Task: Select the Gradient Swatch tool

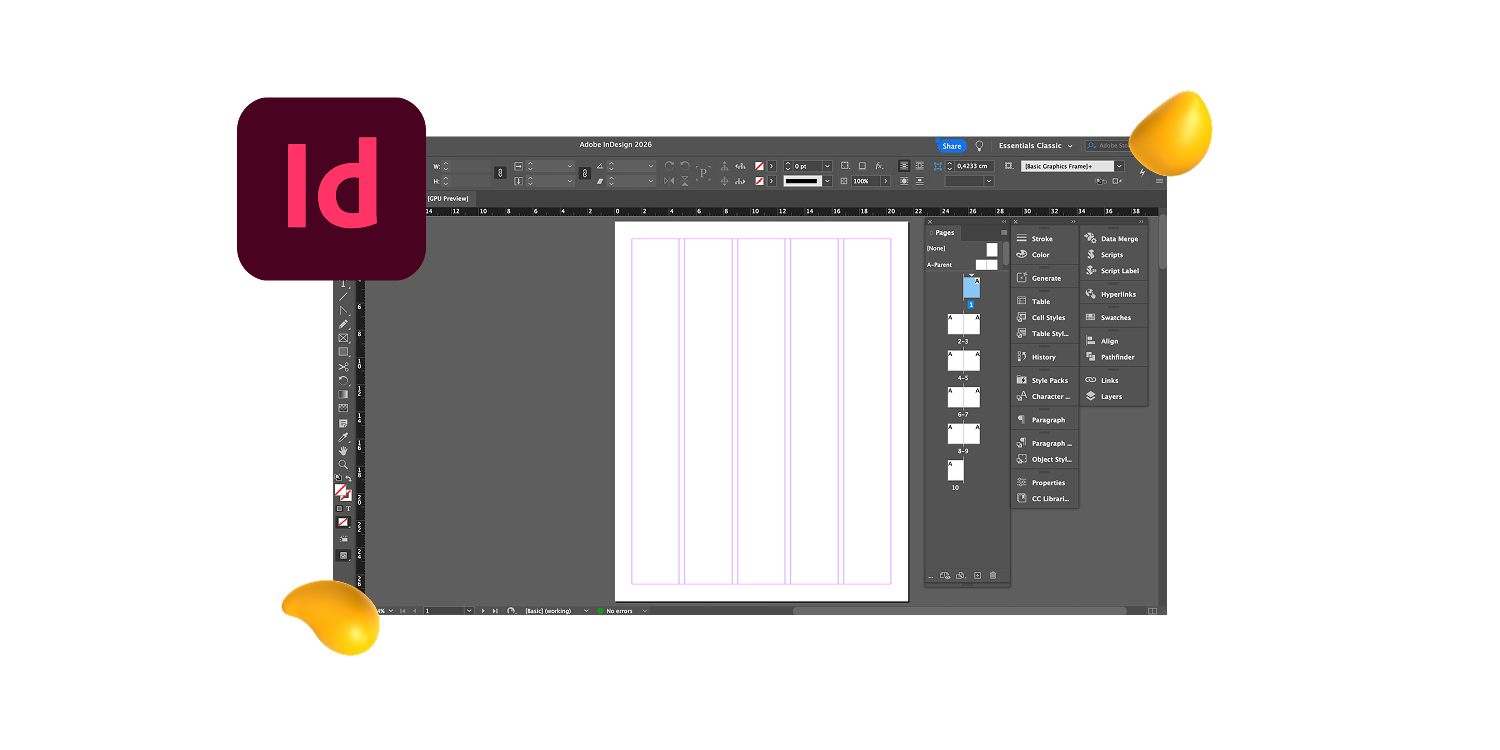Action: (343, 394)
